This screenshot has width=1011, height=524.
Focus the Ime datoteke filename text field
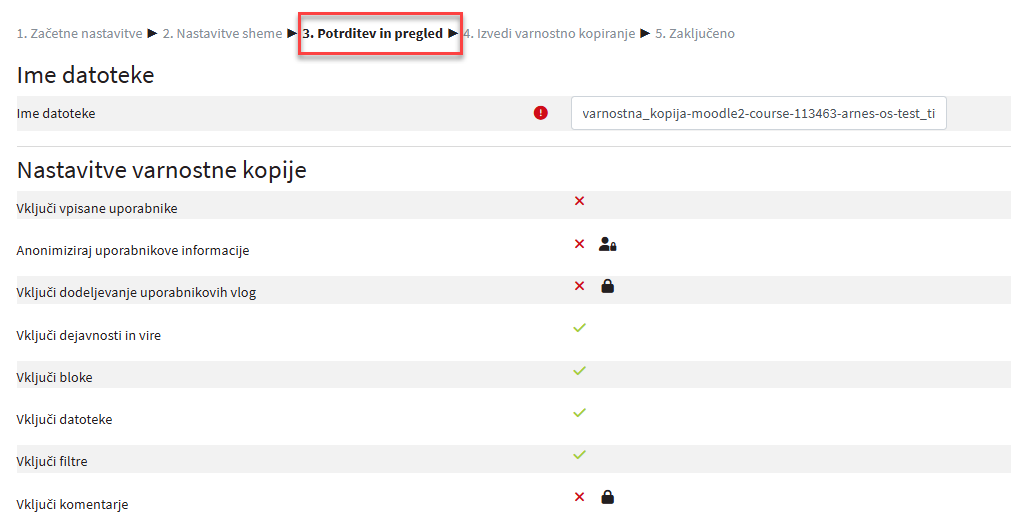[758, 114]
